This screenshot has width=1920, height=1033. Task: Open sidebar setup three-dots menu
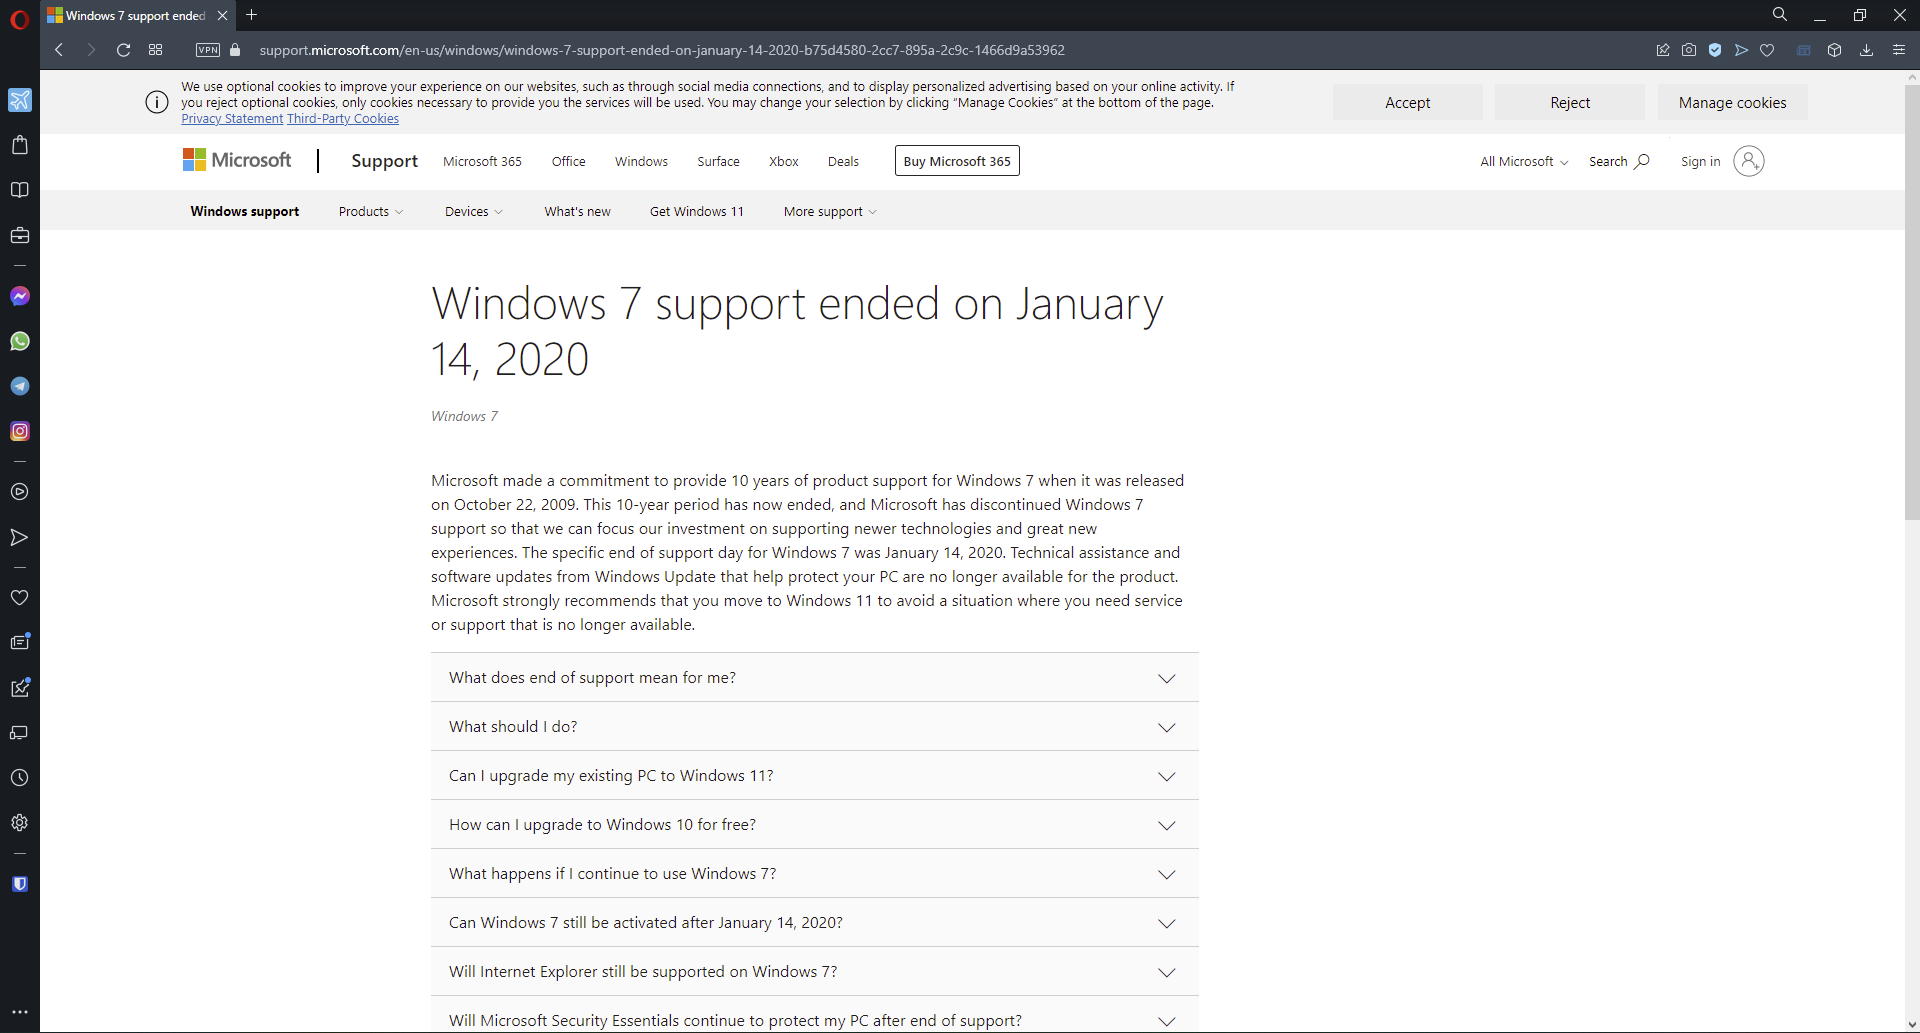20,1012
